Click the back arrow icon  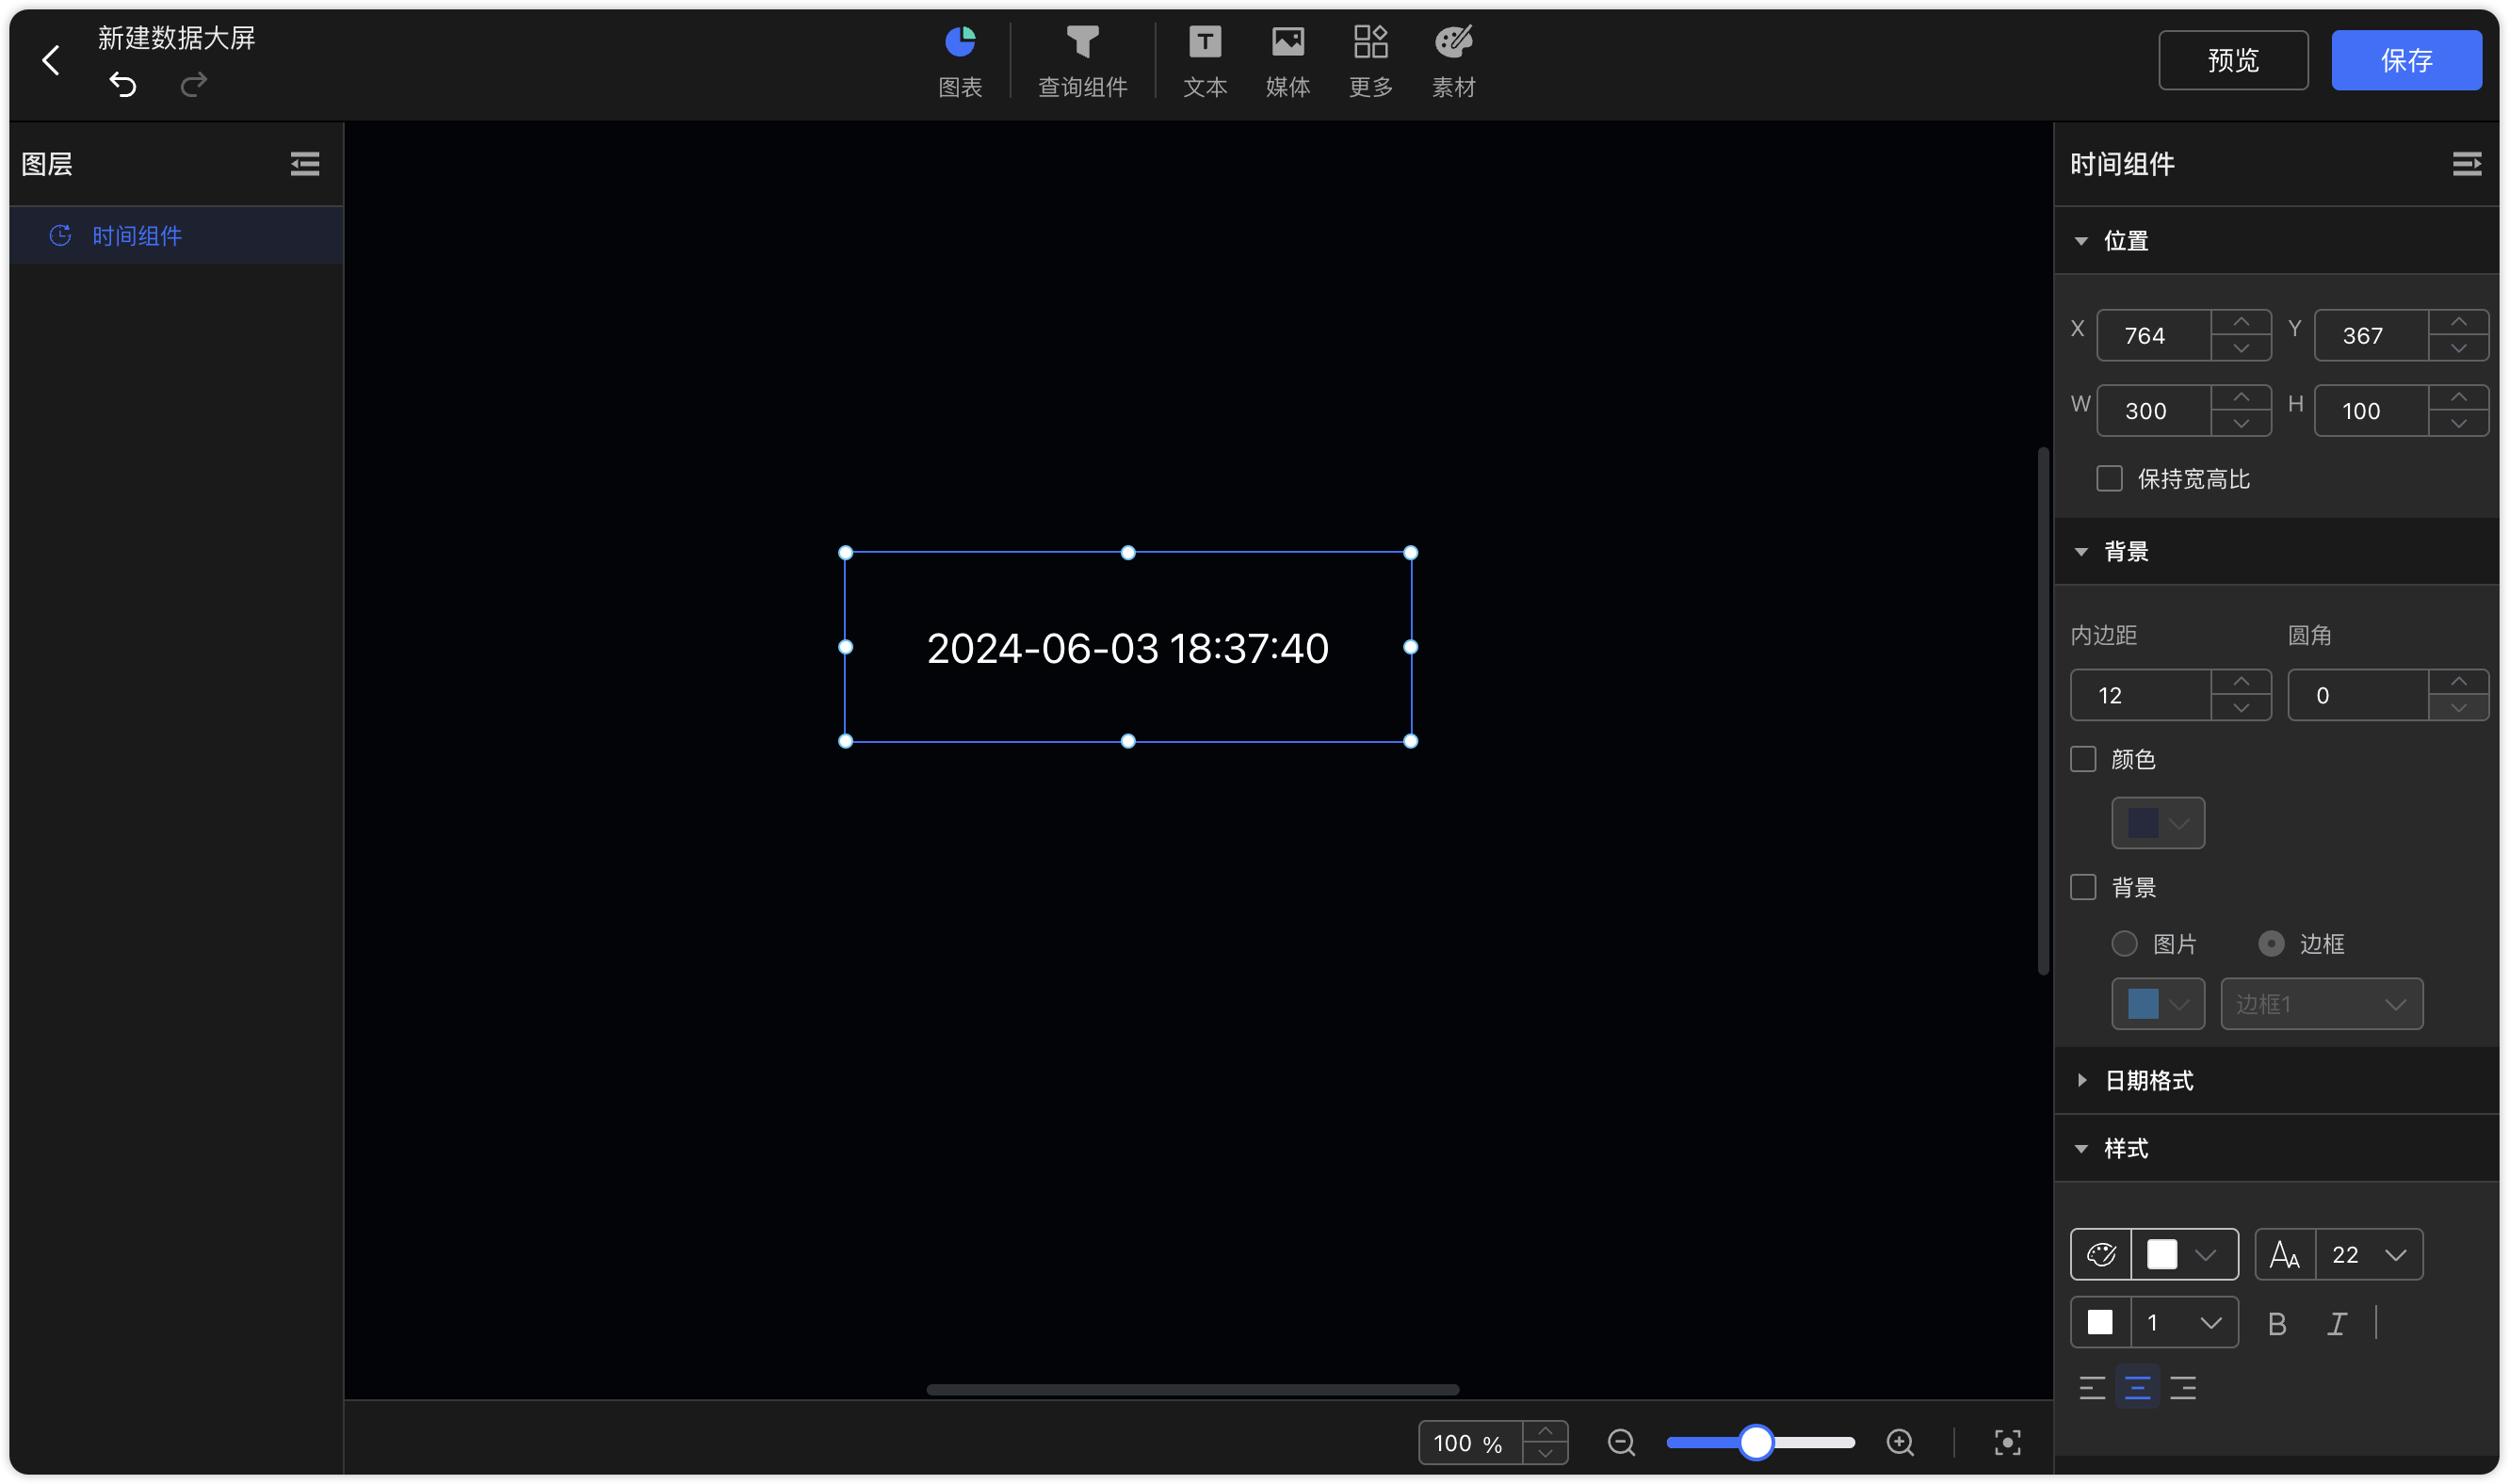click(51, 60)
